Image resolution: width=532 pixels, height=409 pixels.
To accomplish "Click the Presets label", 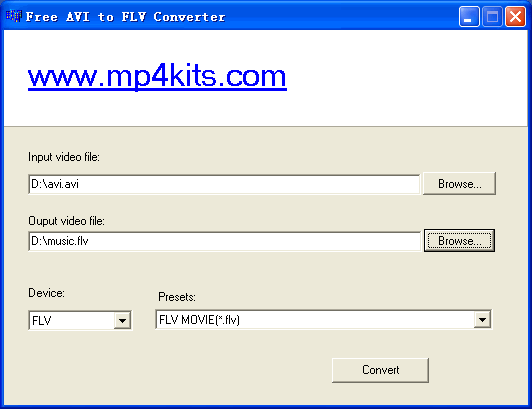I will click(177, 297).
